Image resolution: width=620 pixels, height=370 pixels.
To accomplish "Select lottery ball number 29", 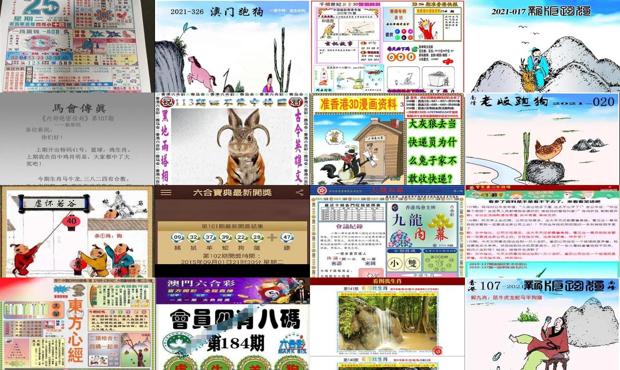I will (257, 237).
